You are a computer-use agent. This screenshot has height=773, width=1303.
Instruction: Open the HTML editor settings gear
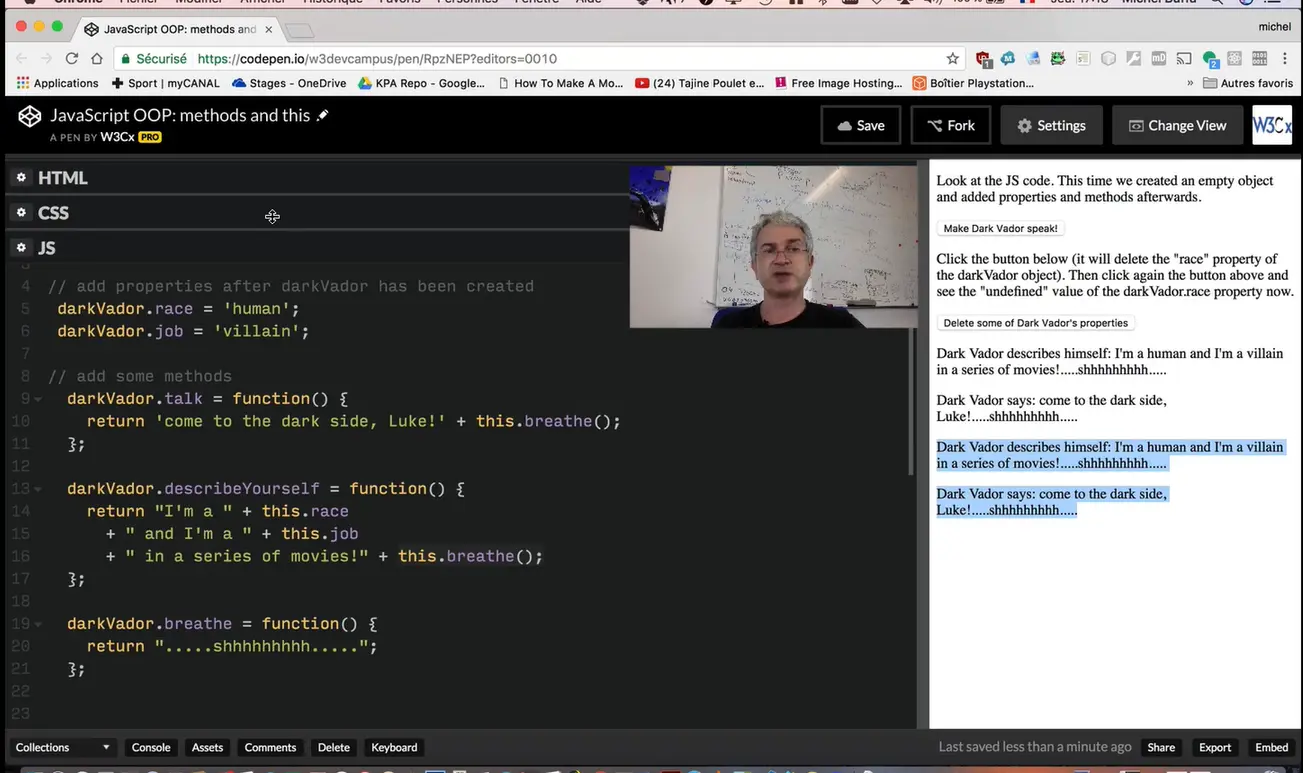click(x=21, y=178)
